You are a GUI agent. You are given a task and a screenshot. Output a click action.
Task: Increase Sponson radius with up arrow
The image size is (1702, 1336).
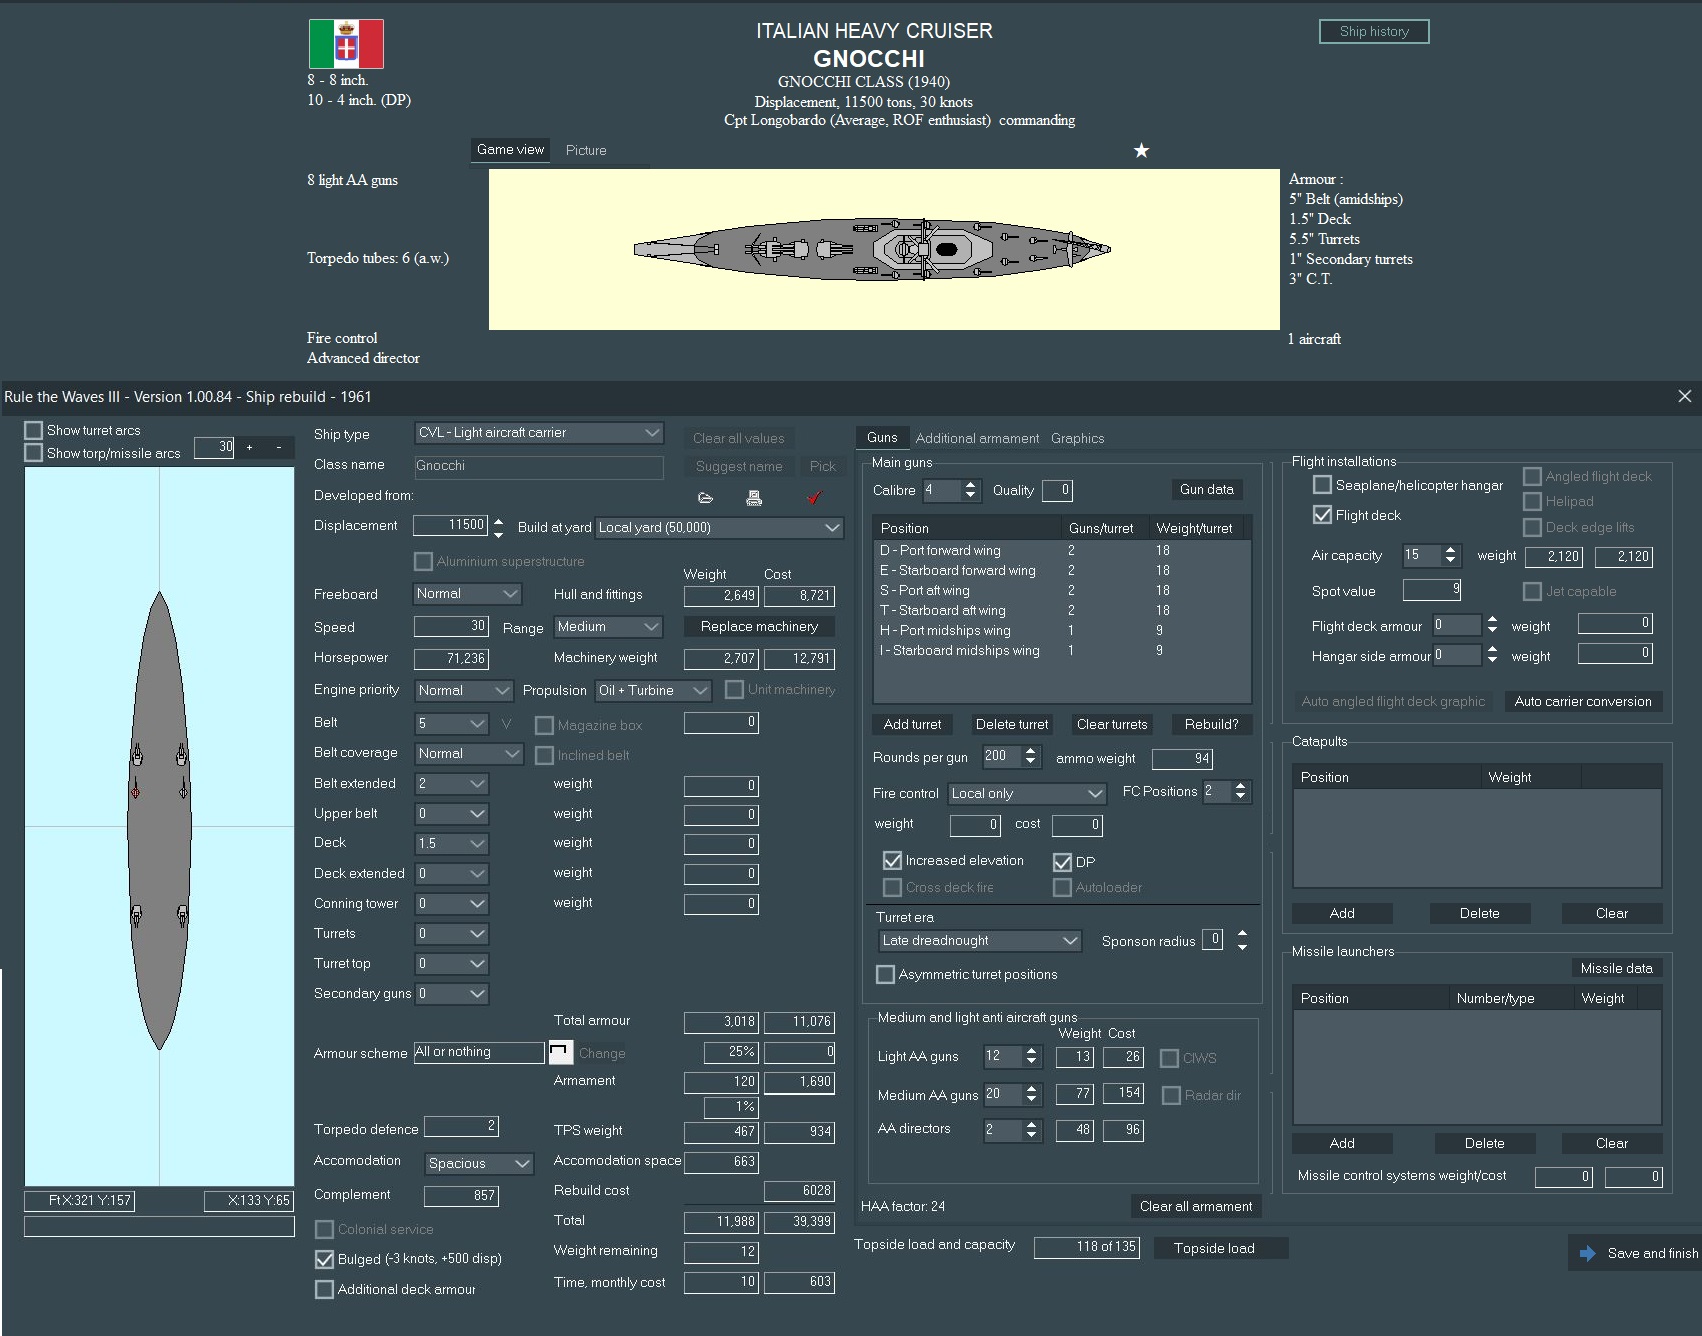(x=1242, y=934)
